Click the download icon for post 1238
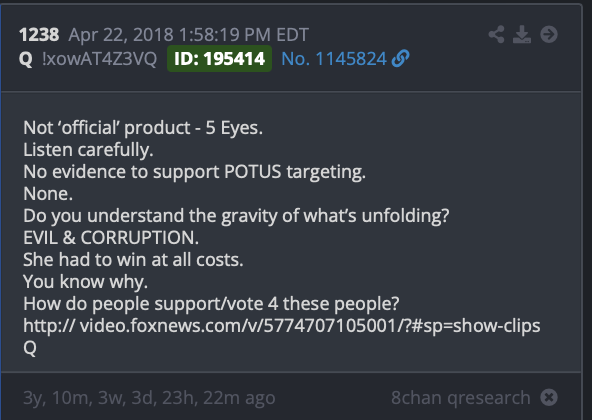Screen dimensions: 592x420 pos(522,34)
